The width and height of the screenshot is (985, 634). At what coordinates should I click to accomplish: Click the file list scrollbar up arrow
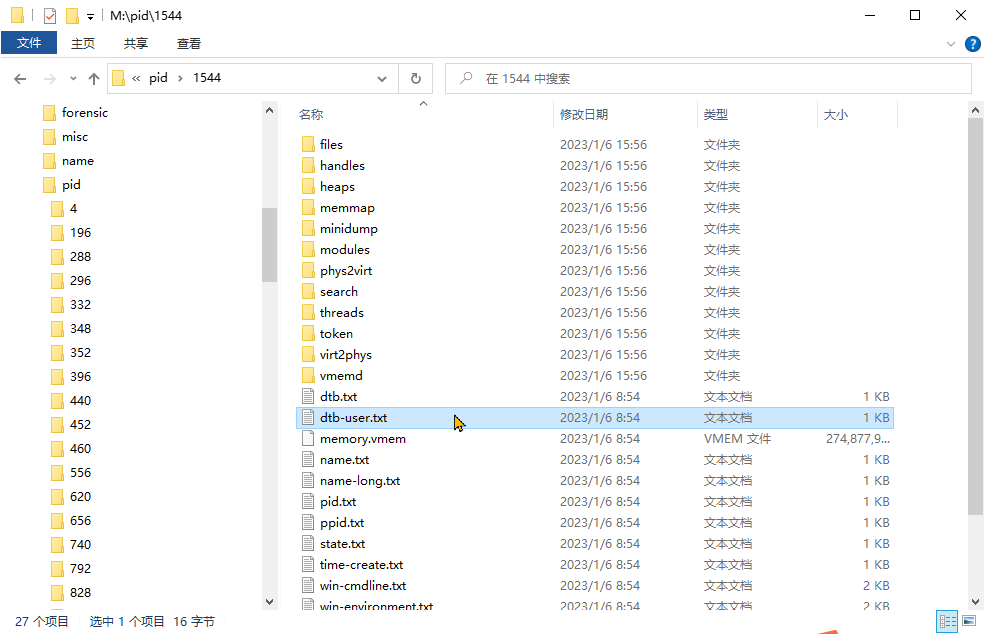pyautogui.click(x=975, y=111)
